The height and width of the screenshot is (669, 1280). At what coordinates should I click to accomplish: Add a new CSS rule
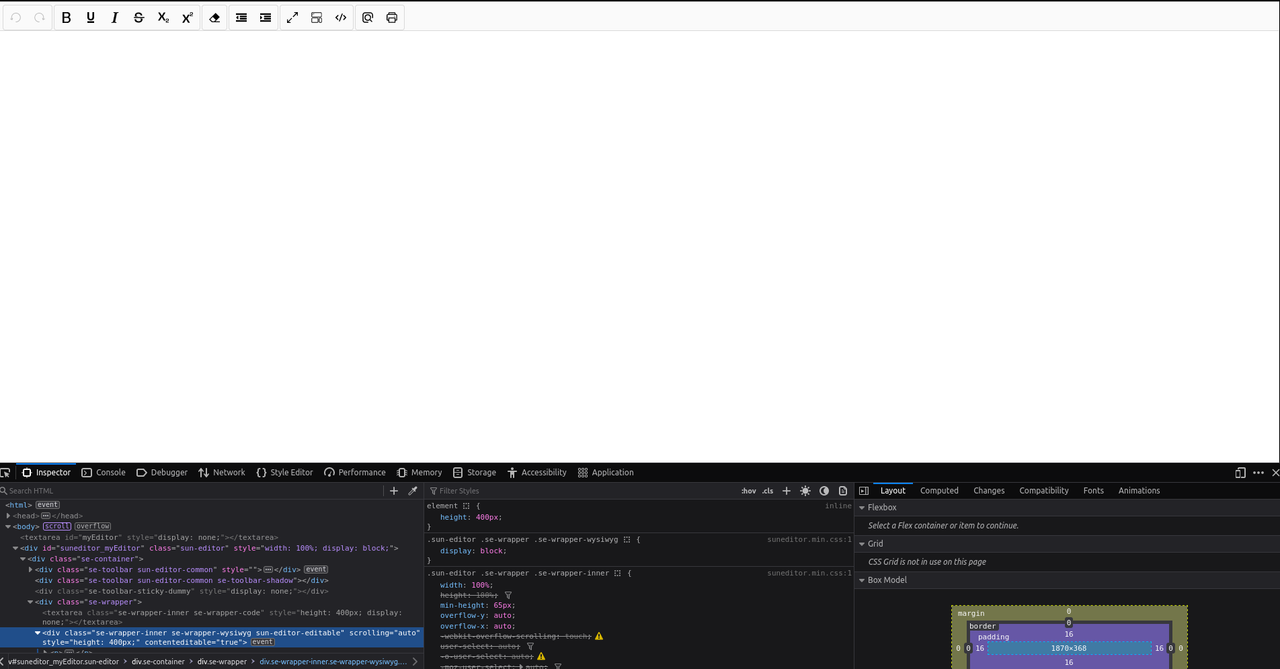pyautogui.click(x=786, y=491)
